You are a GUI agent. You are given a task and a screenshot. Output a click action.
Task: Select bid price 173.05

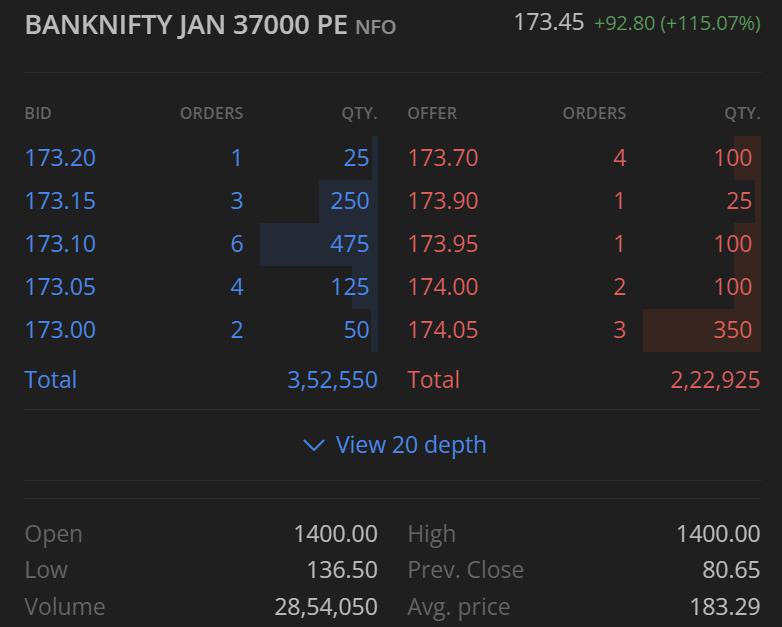(60, 287)
